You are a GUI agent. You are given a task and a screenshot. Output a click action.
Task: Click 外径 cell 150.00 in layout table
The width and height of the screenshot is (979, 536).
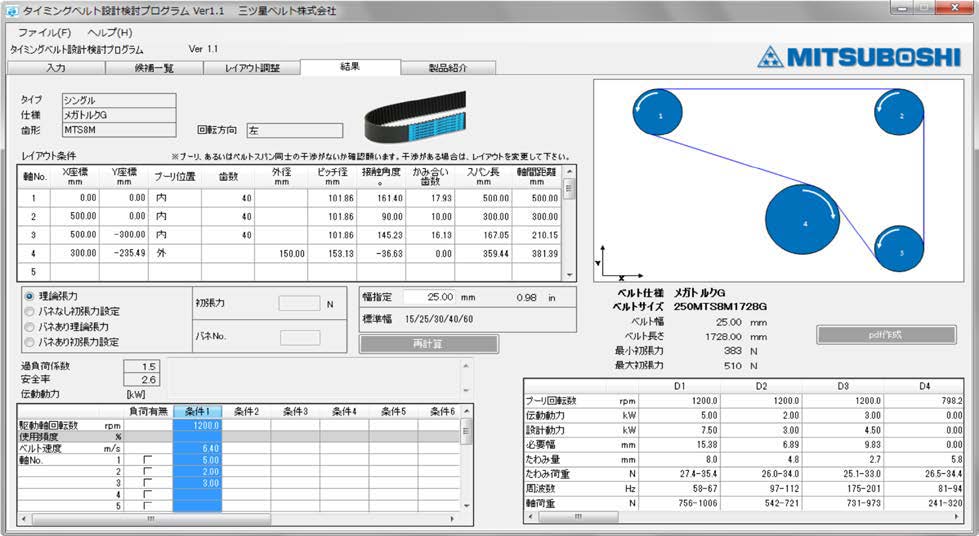pyautogui.click(x=281, y=253)
